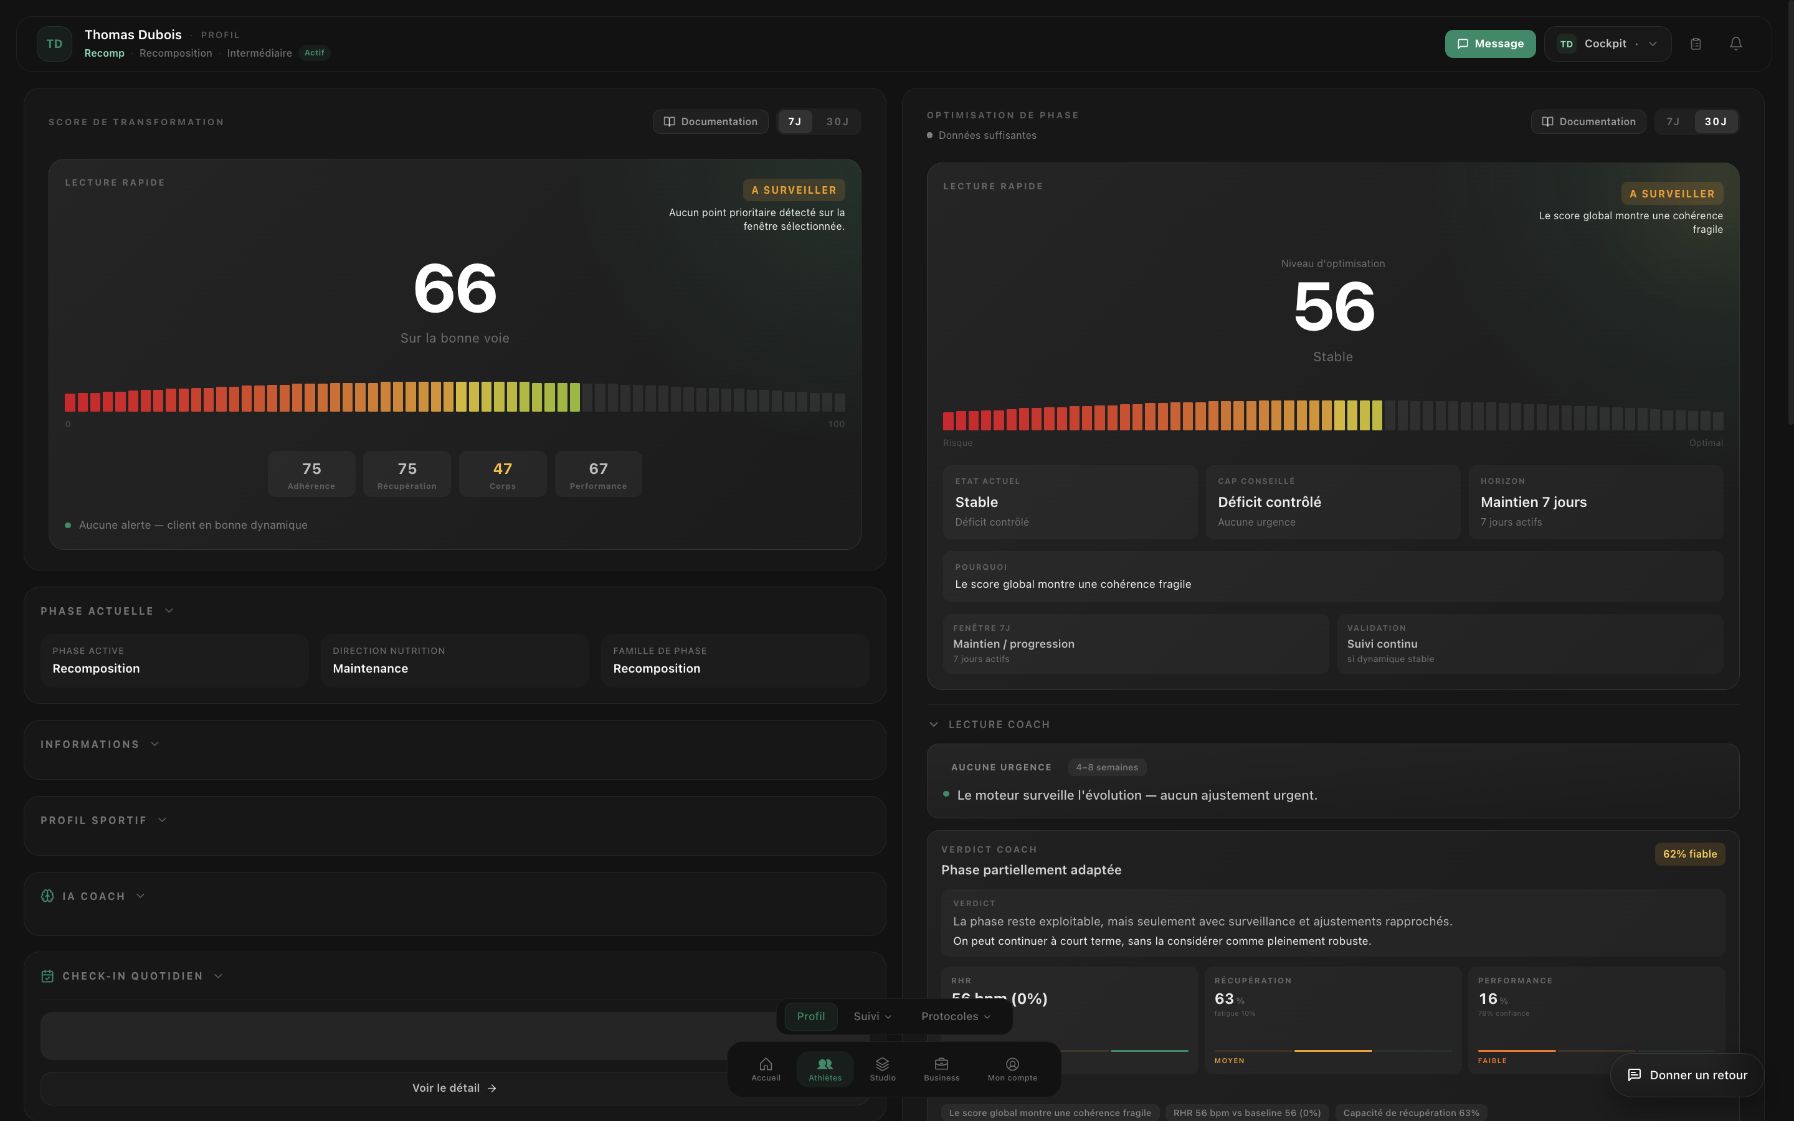
Task: Open the Cockpit dropdown
Action: tap(1607, 44)
